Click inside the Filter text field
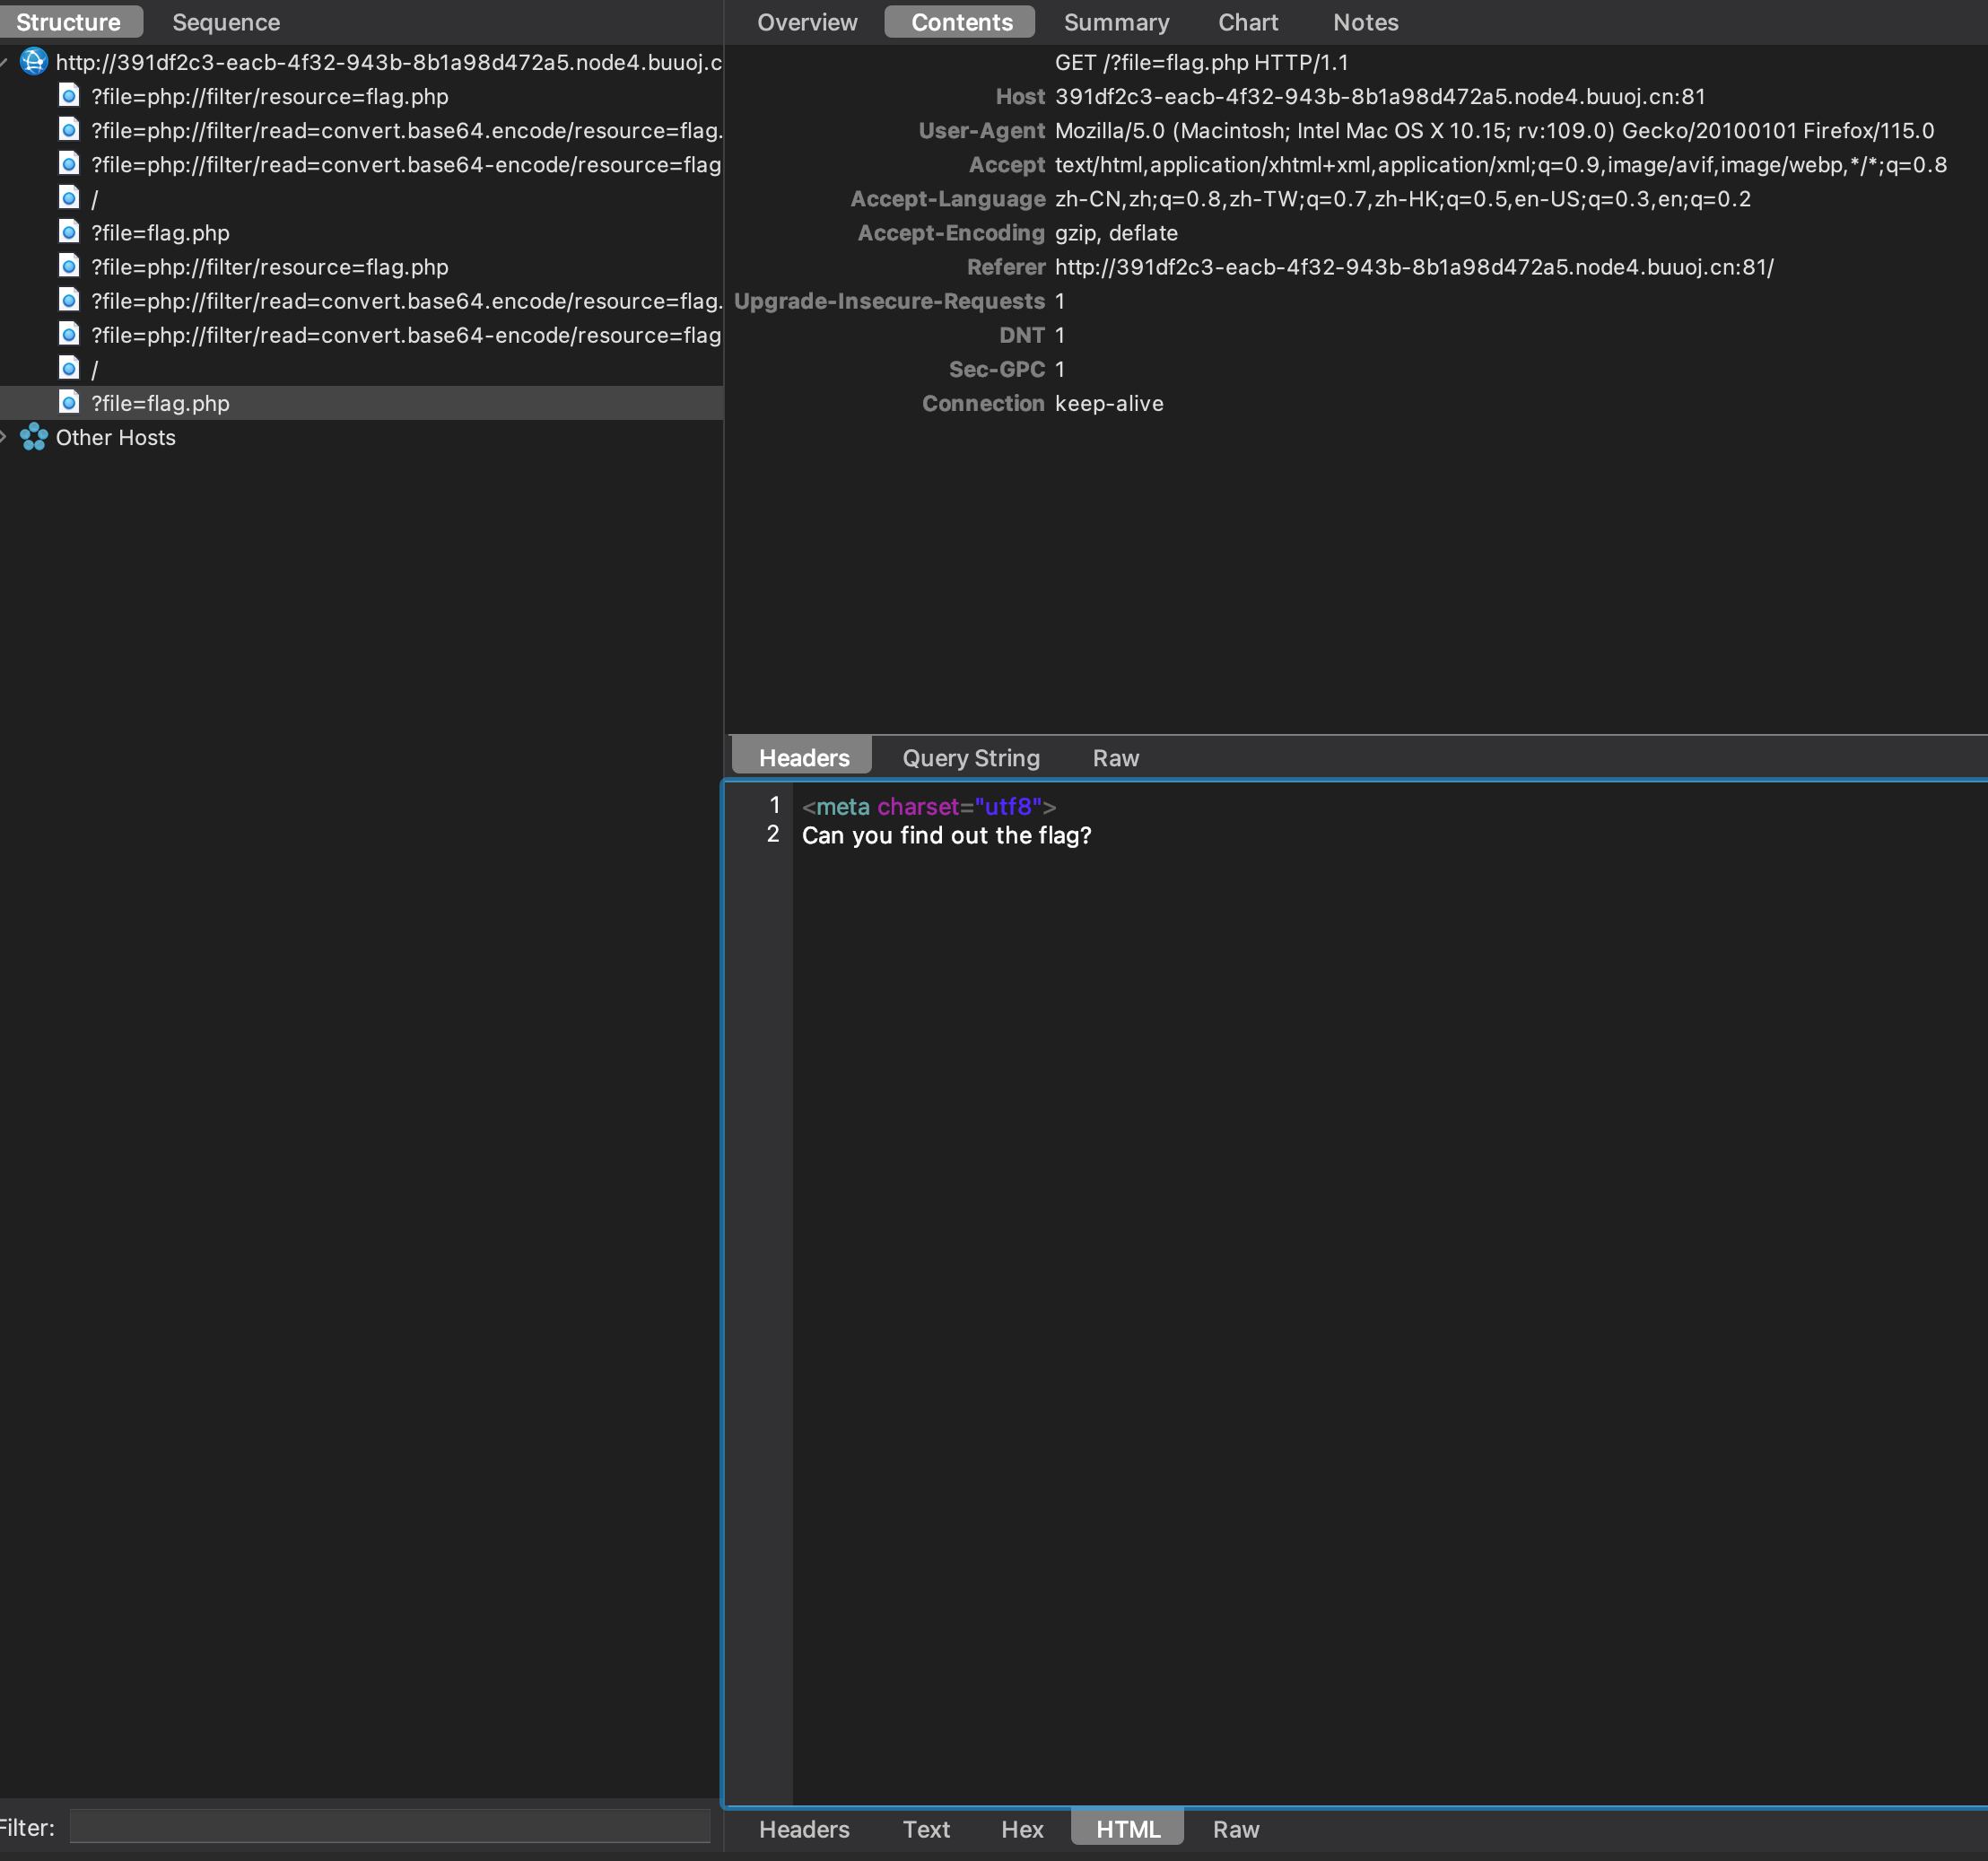The height and width of the screenshot is (1861, 1988). pyautogui.click(x=390, y=1827)
